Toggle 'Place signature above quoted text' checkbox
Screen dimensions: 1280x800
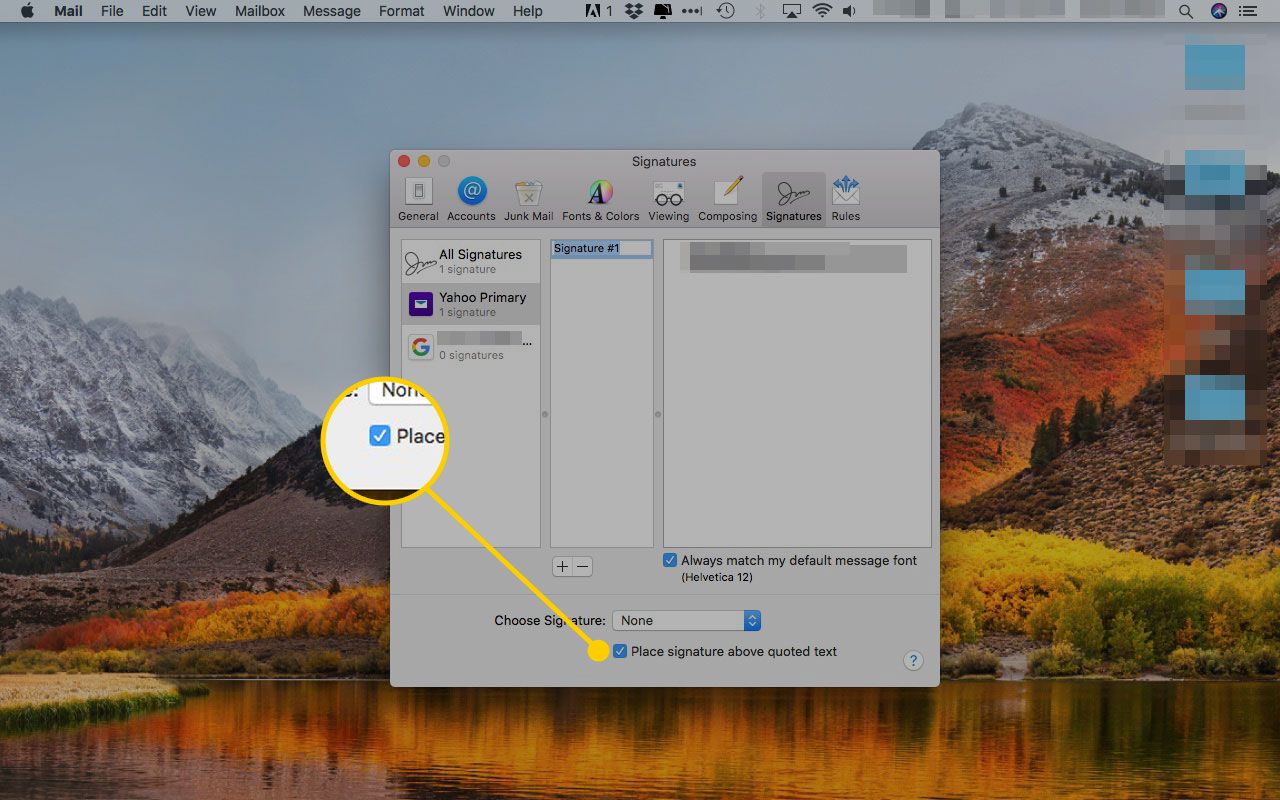tap(621, 651)
